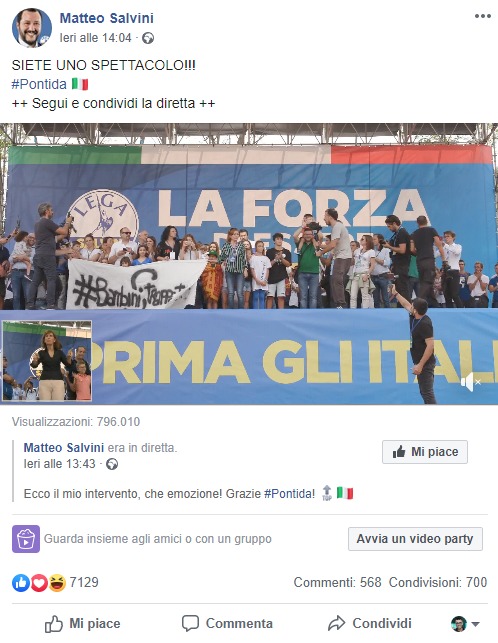Open Matteo Salvini name link in header

[107, 18]
